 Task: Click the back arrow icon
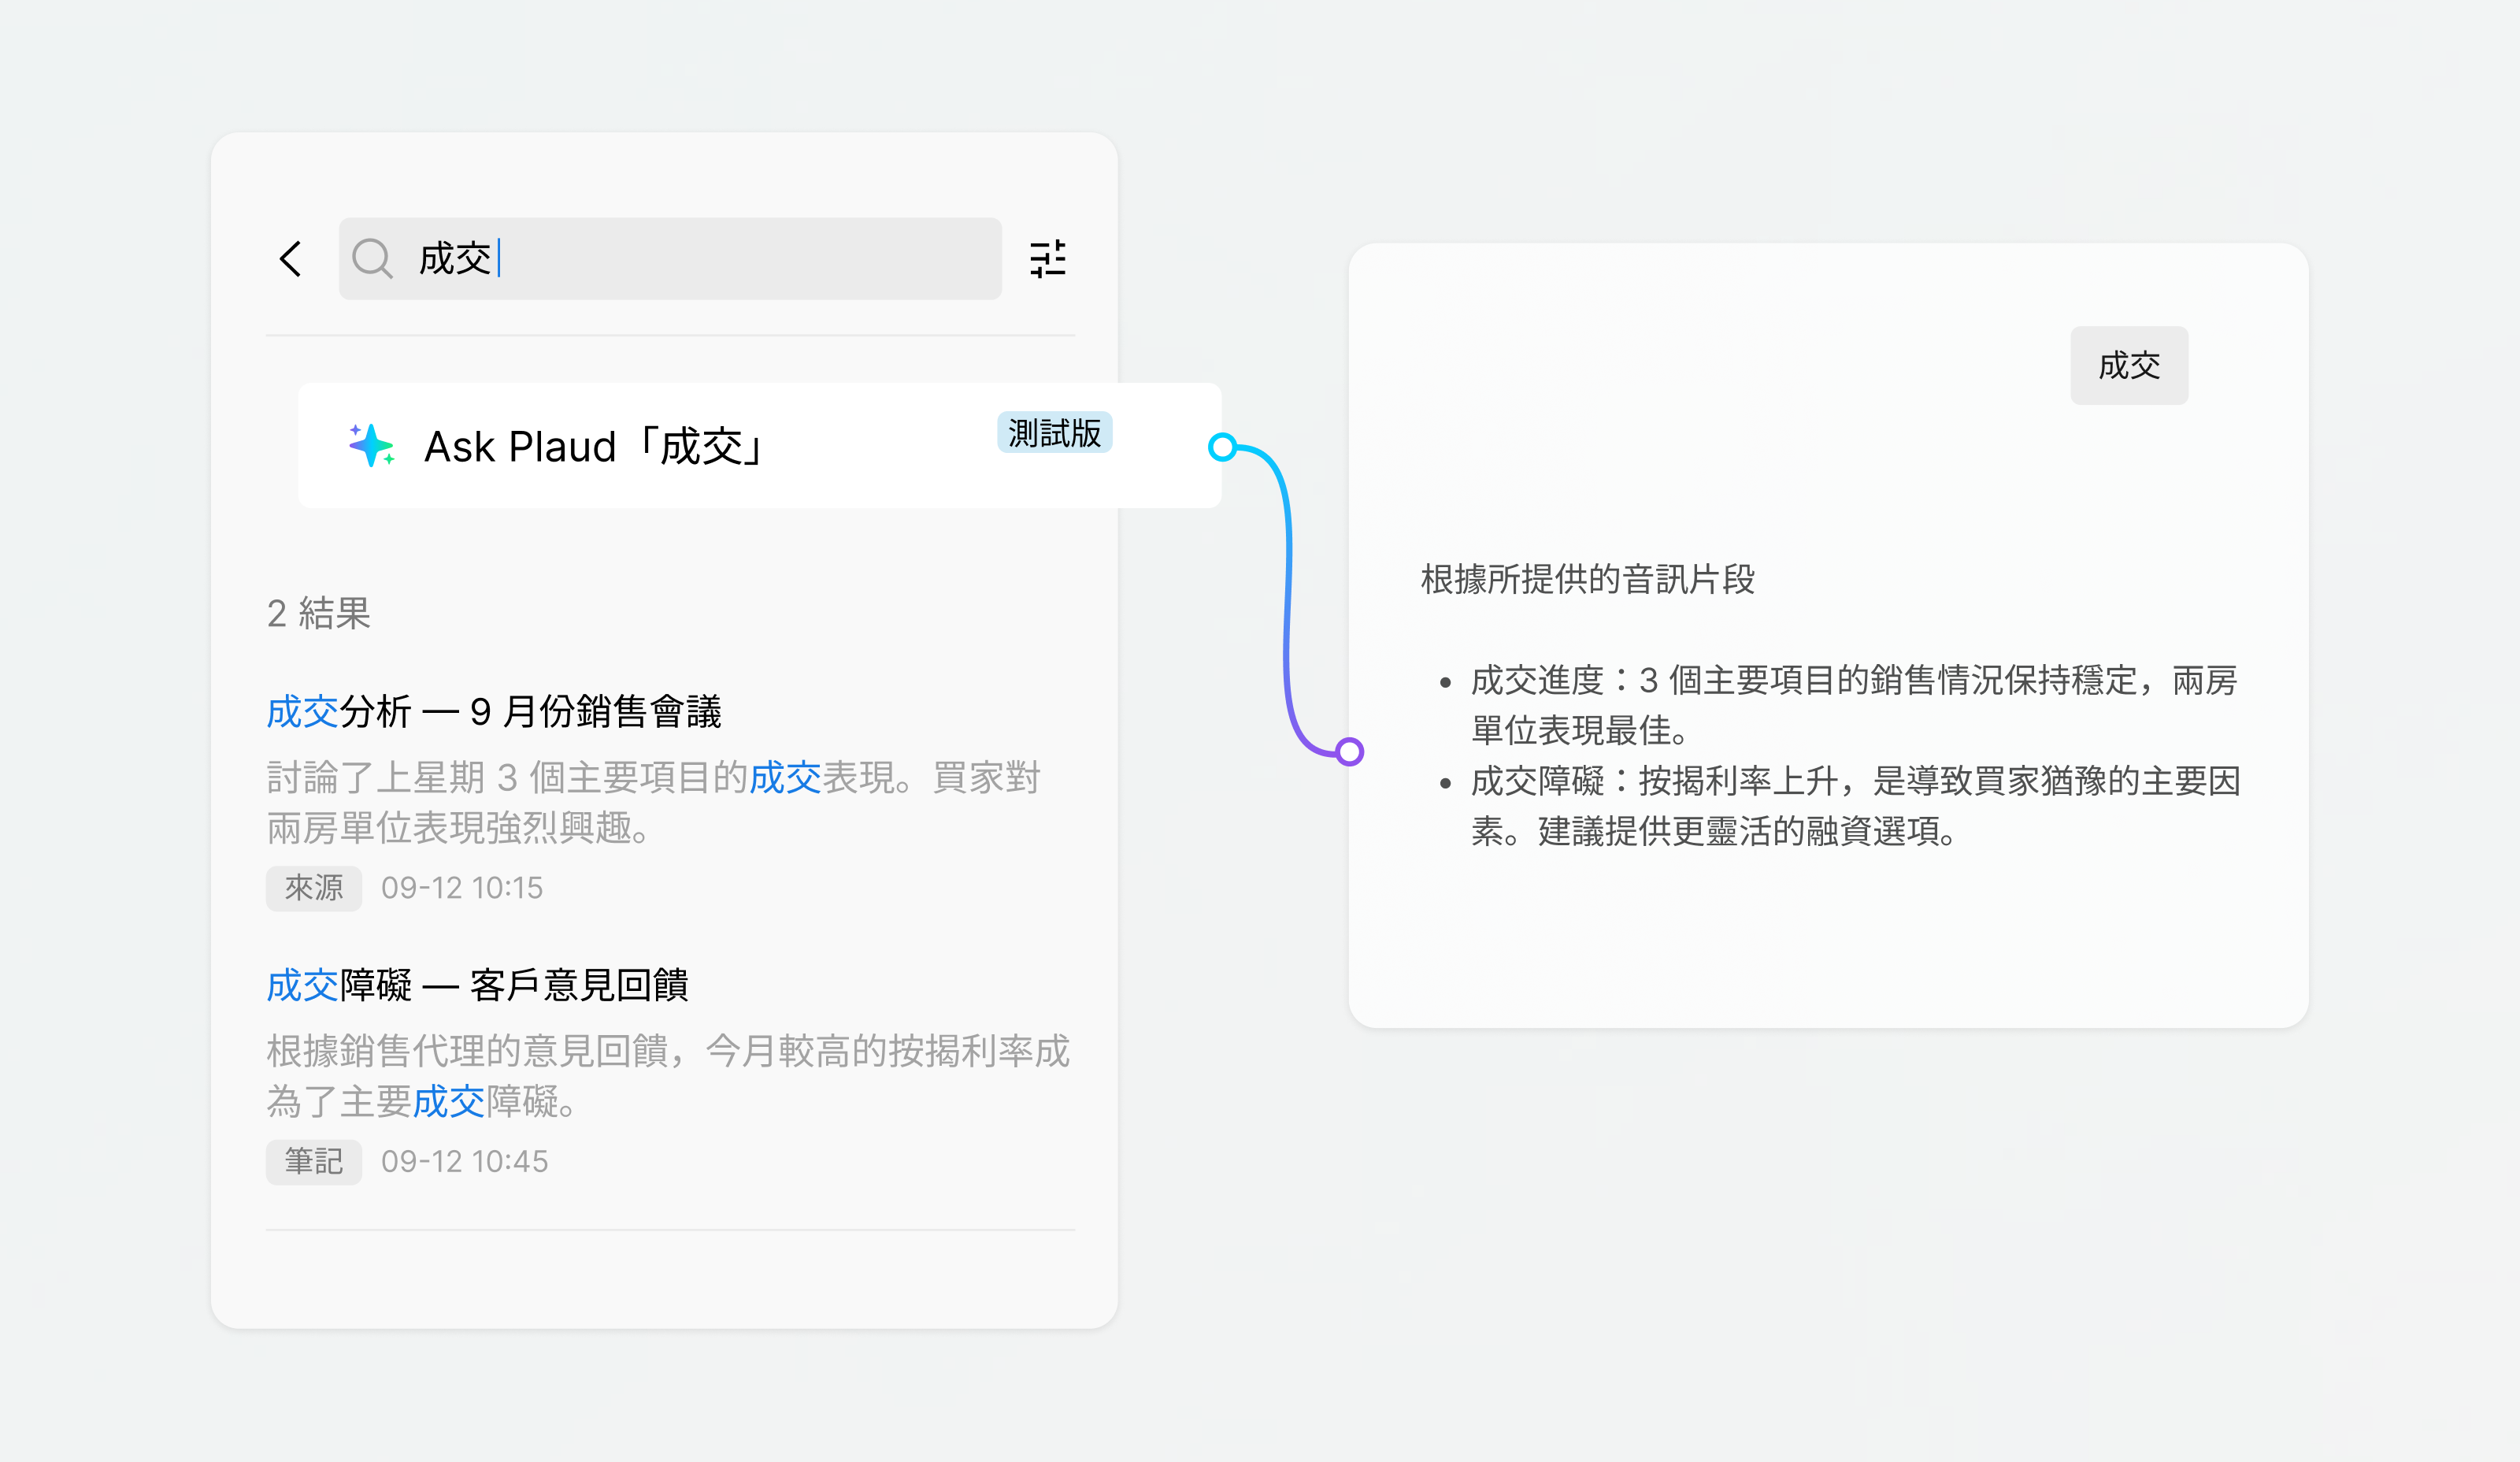290,259
